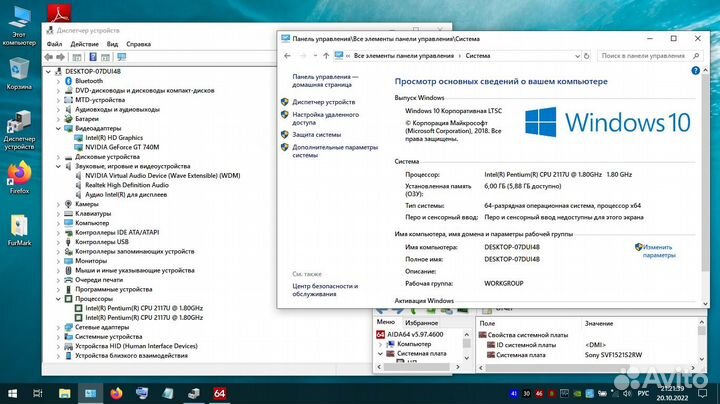Expand the Bluetooth node
This screenshot has width=720, height=404.
click(58, 81)
